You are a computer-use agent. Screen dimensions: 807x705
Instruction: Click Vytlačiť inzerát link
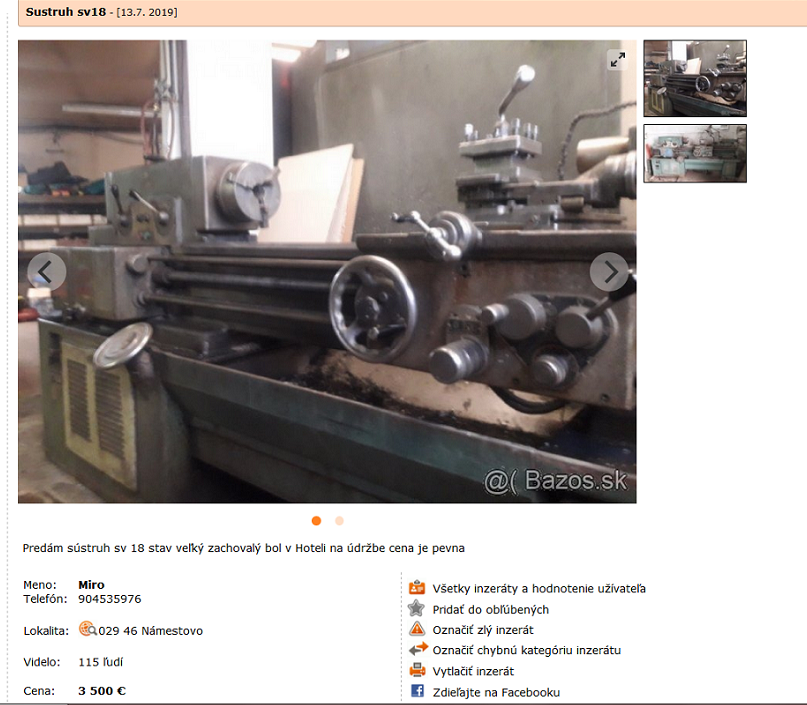(x=473, y=671)
